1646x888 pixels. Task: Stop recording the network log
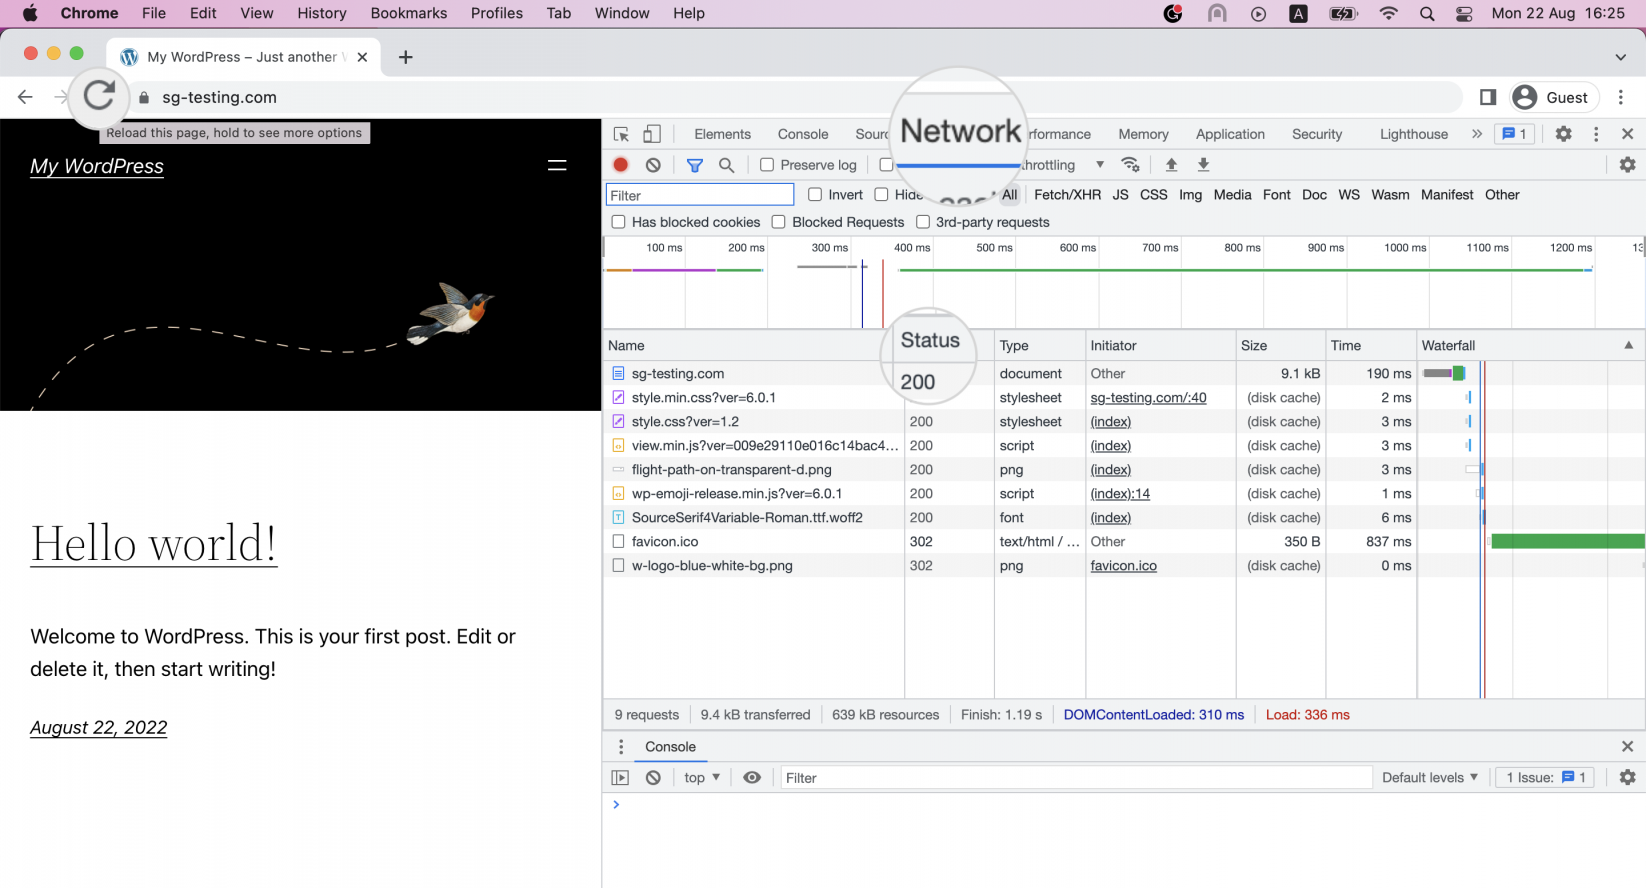pos(621,165)
